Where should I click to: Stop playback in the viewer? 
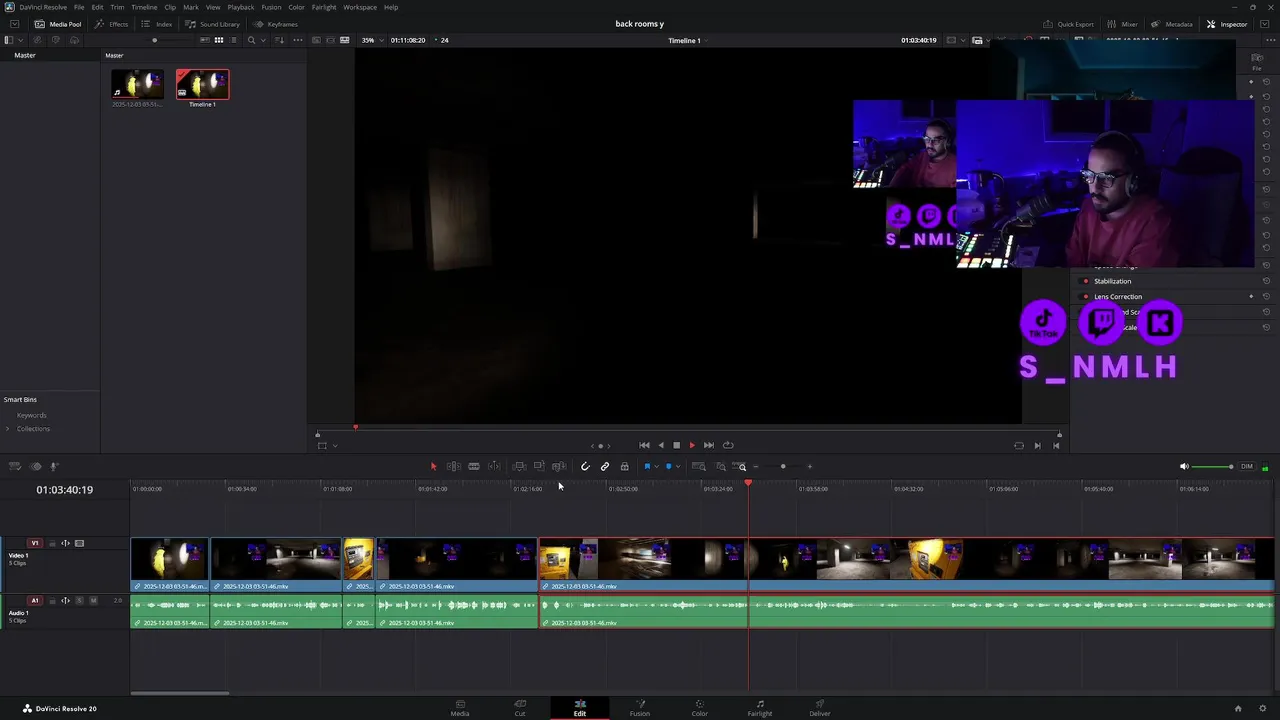tap(676, 445)
